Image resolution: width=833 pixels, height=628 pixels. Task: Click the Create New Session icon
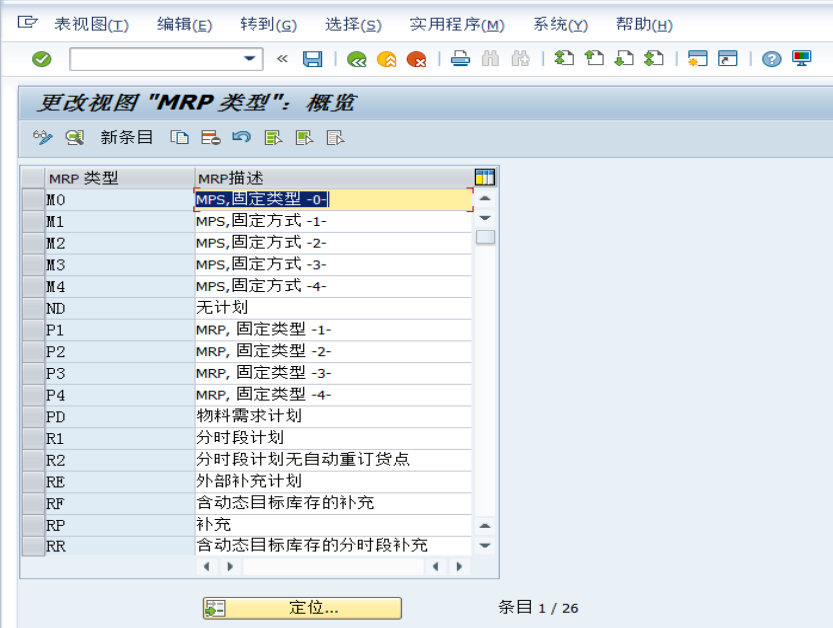click(697, 58)
